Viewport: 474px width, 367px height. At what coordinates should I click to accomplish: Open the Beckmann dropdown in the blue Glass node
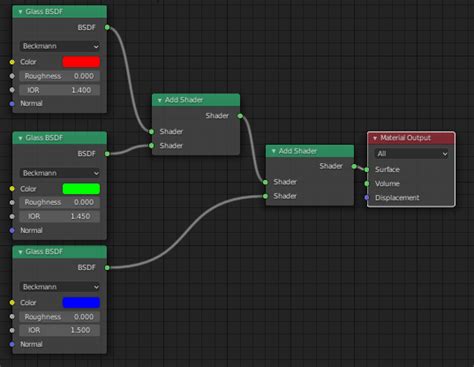tap(60, 287)
